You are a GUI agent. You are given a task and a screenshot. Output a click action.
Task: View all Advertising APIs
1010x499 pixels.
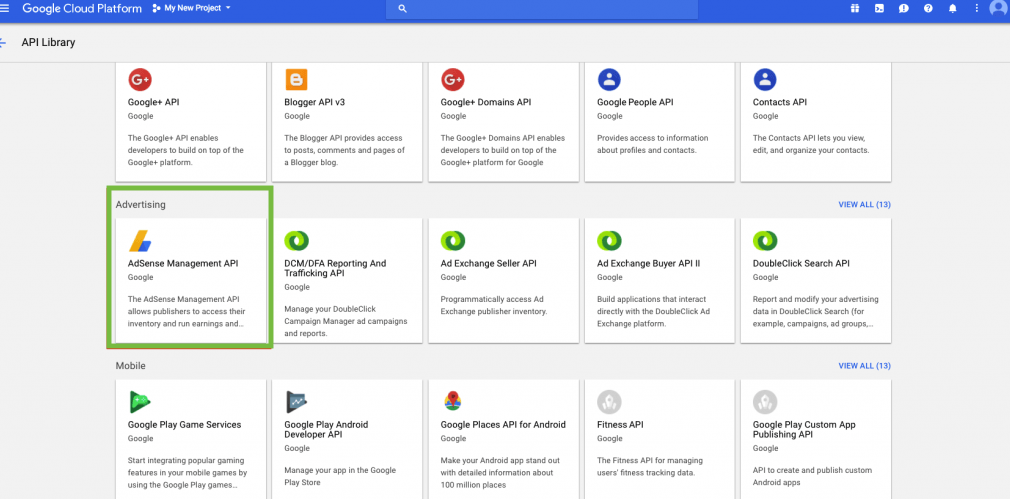click(x=864, y=205)
